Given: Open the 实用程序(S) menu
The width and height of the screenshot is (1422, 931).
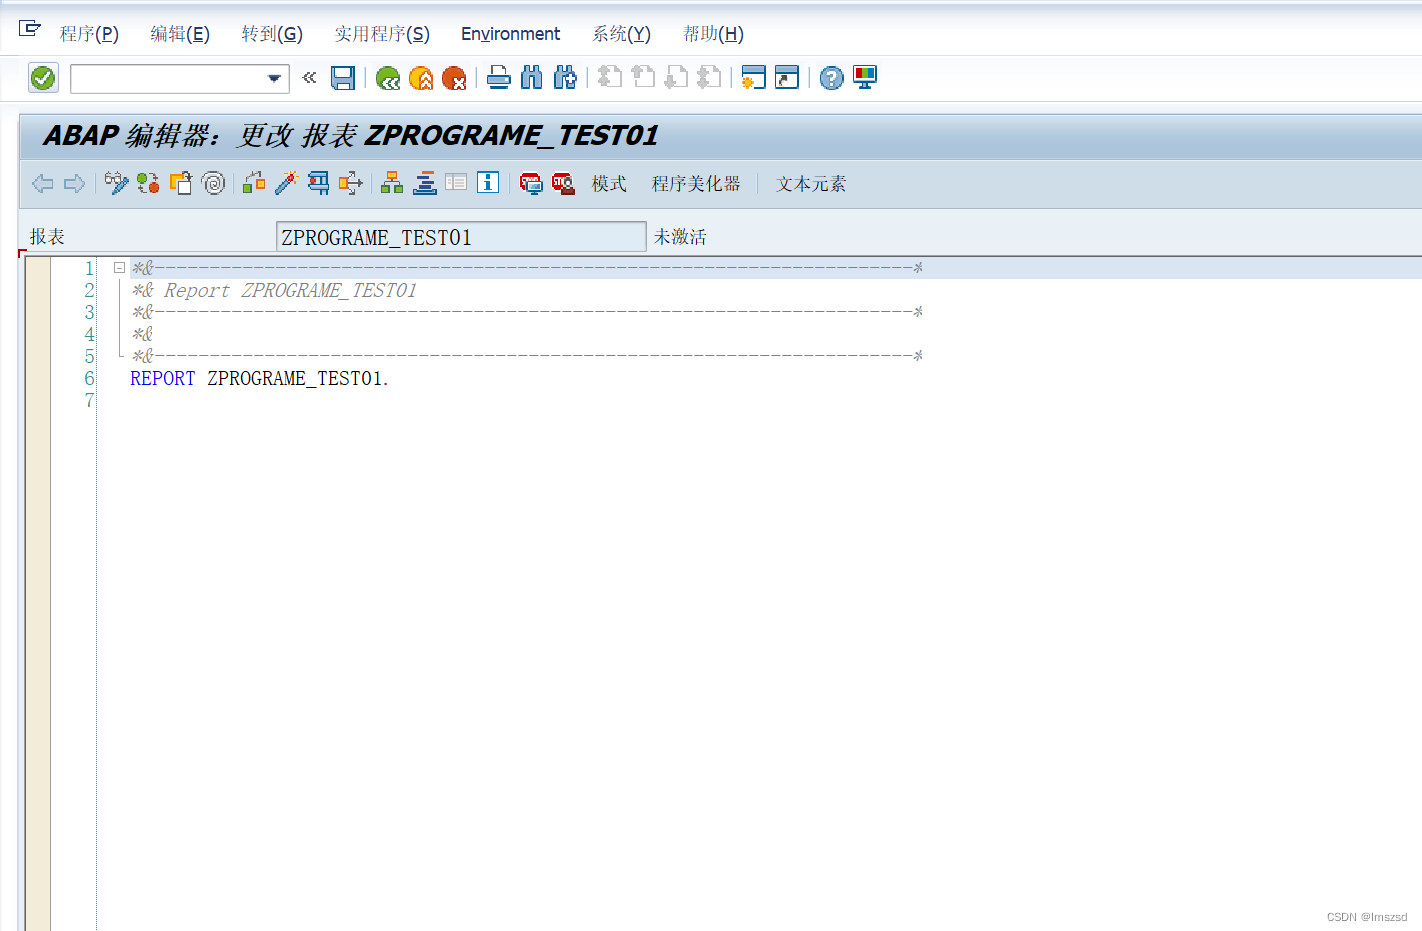Looking at the screenshot, I should click(382, 34).
